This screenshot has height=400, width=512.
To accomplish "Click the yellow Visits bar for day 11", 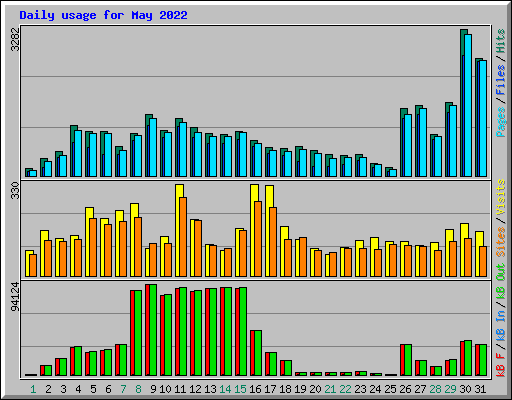I will [178, 230].
